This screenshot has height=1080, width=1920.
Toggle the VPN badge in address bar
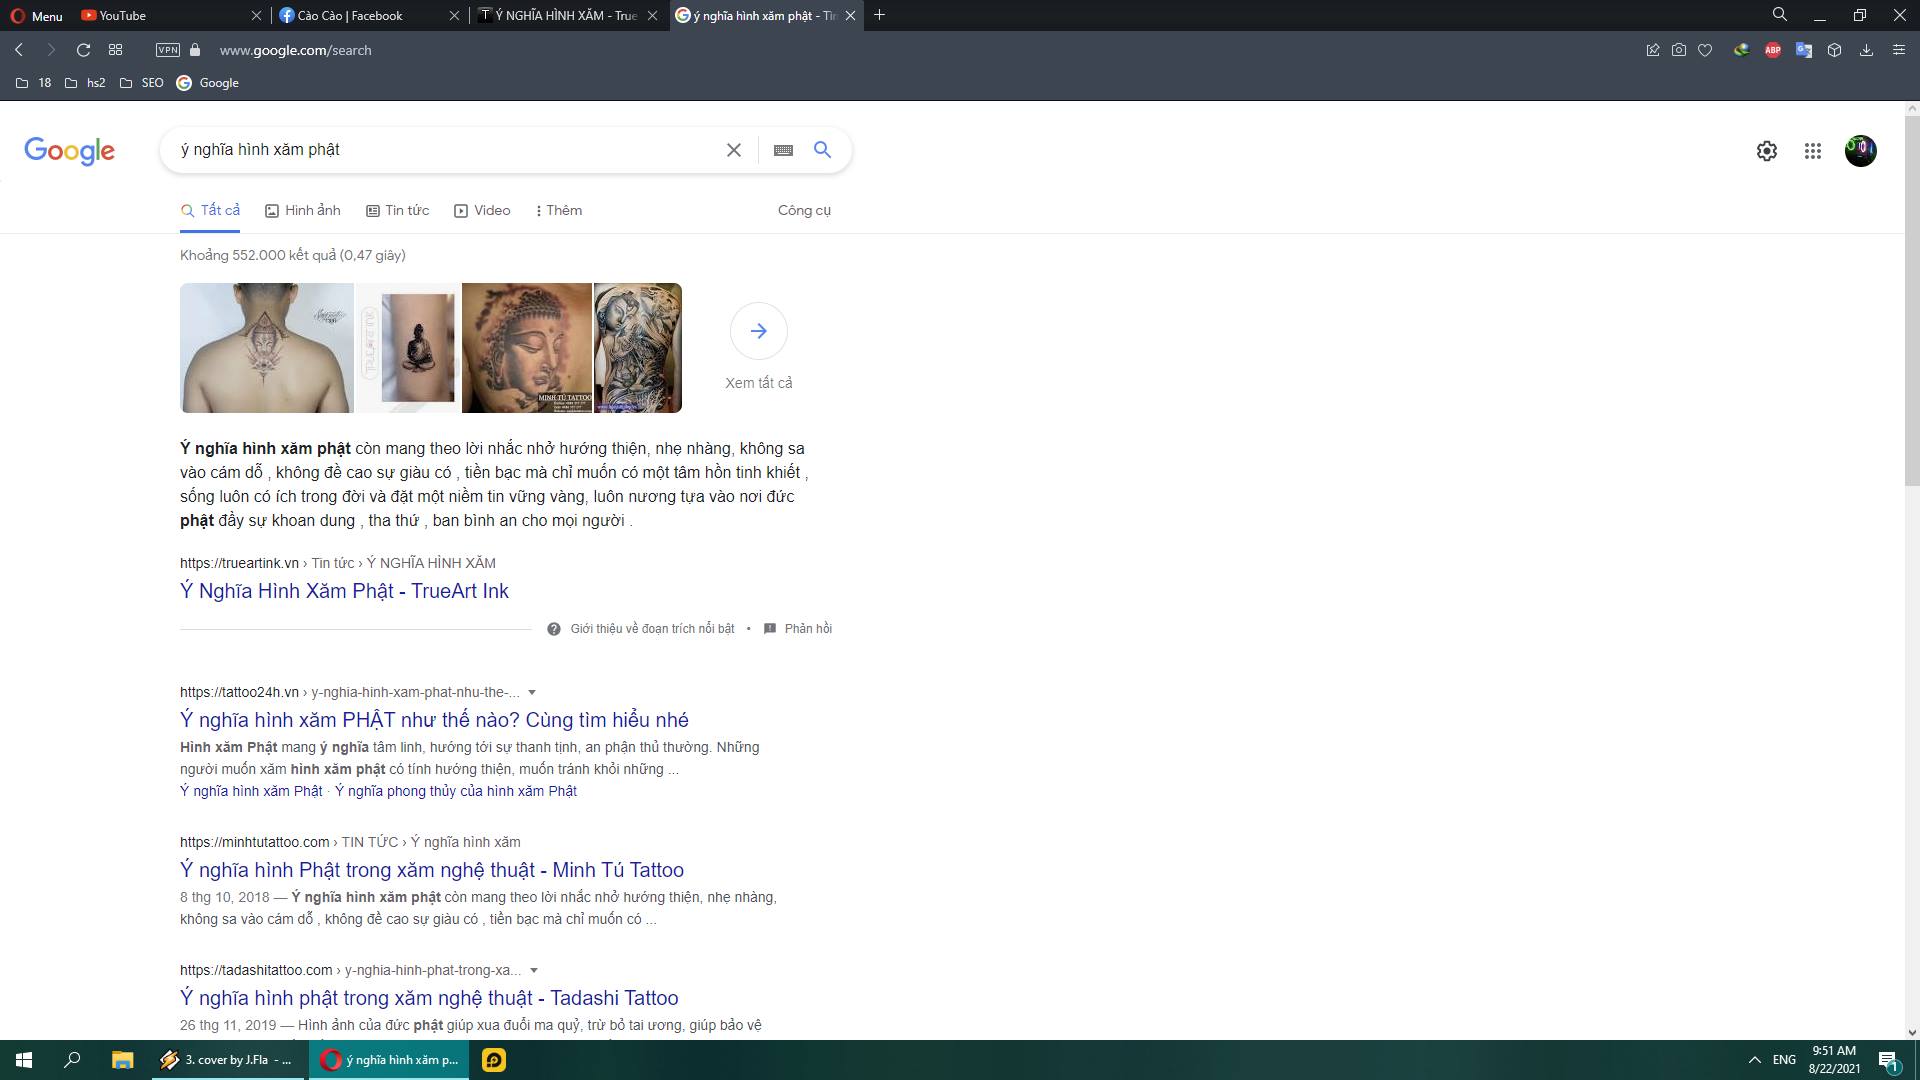coord(168,50)
